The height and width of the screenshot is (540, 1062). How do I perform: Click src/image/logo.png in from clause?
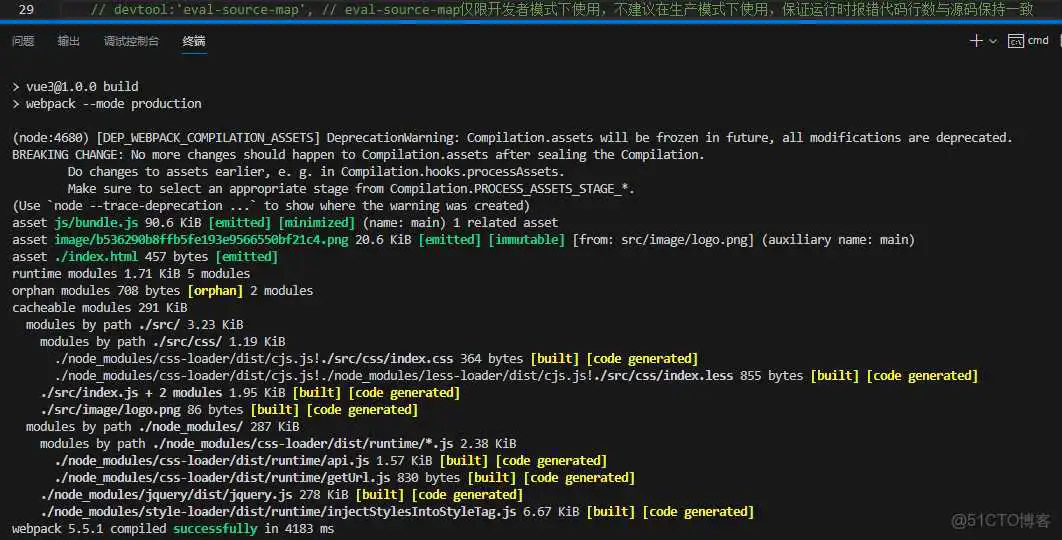[x=682, y=239]
